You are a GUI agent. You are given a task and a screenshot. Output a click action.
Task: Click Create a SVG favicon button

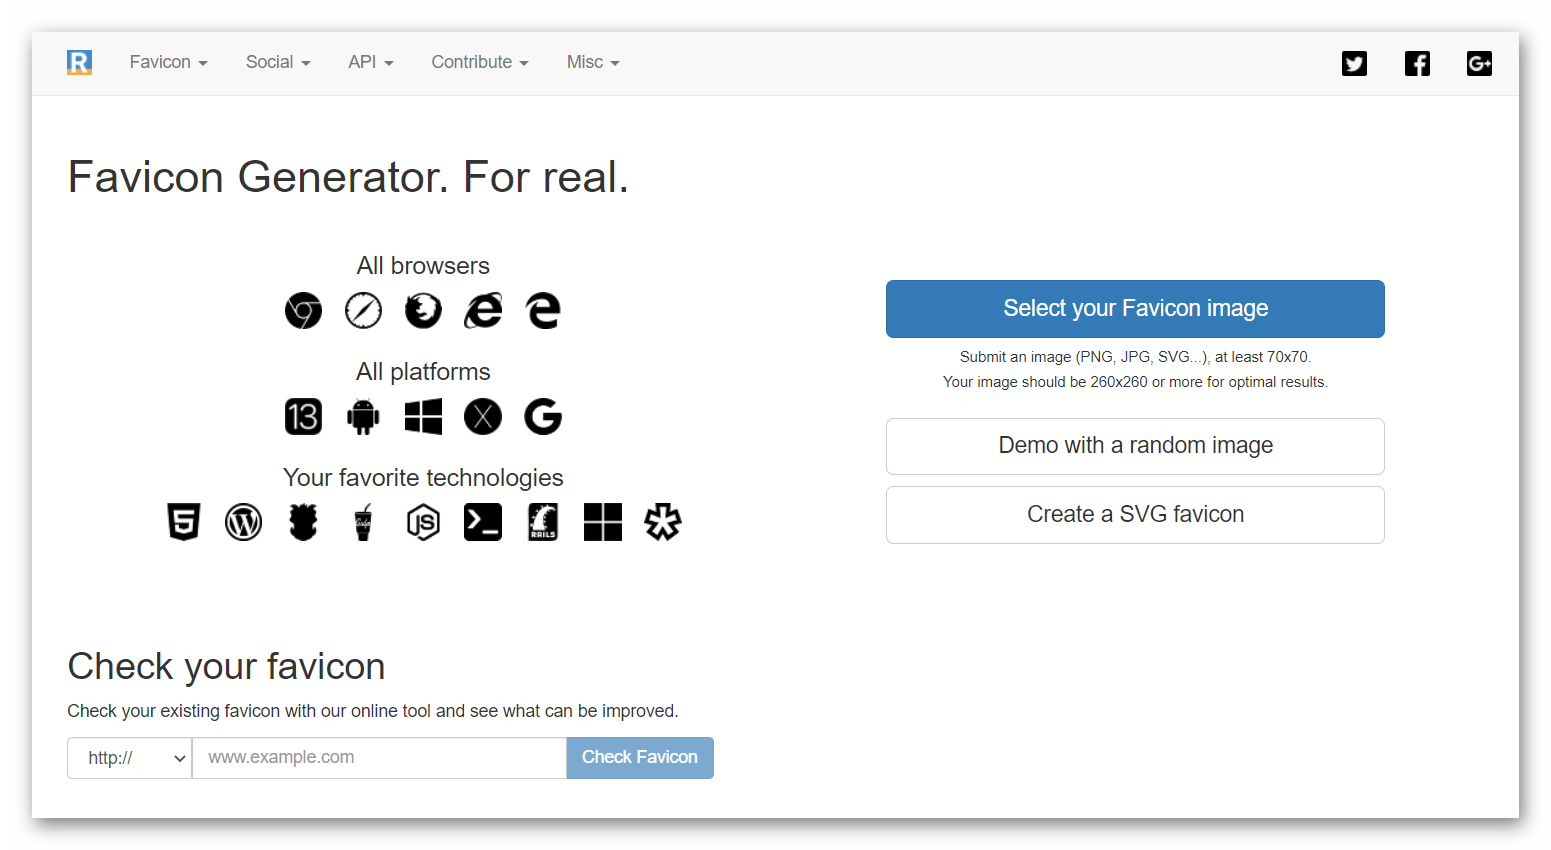point(1135,515)
